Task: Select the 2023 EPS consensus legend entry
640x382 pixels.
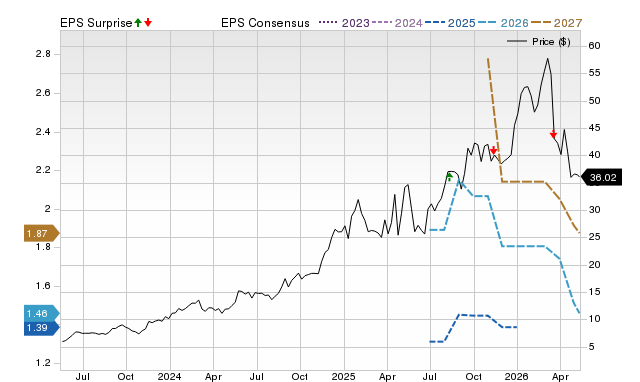Action: click(344, 23)
